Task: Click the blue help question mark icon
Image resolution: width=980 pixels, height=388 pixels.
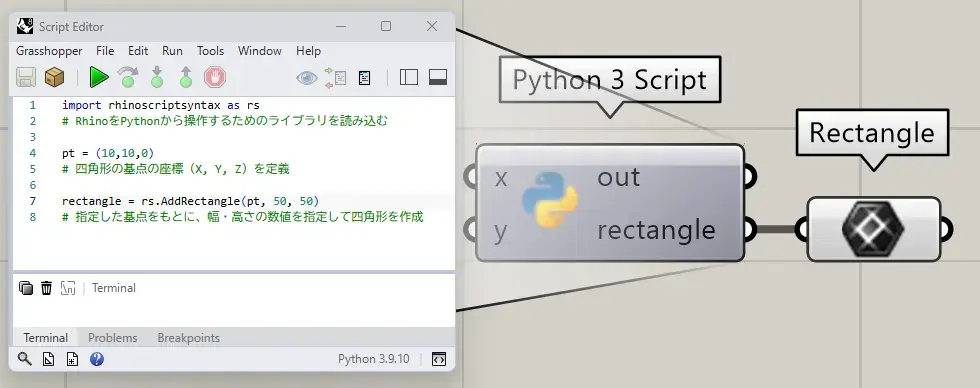Action: pos(97,359)
